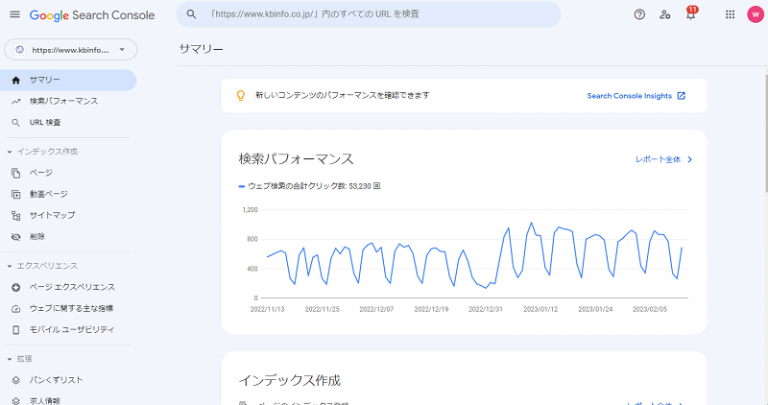The width and height of the screenshot is (768, 405).
Task: Open notifications bell with red badge
Action: [691, 13]
